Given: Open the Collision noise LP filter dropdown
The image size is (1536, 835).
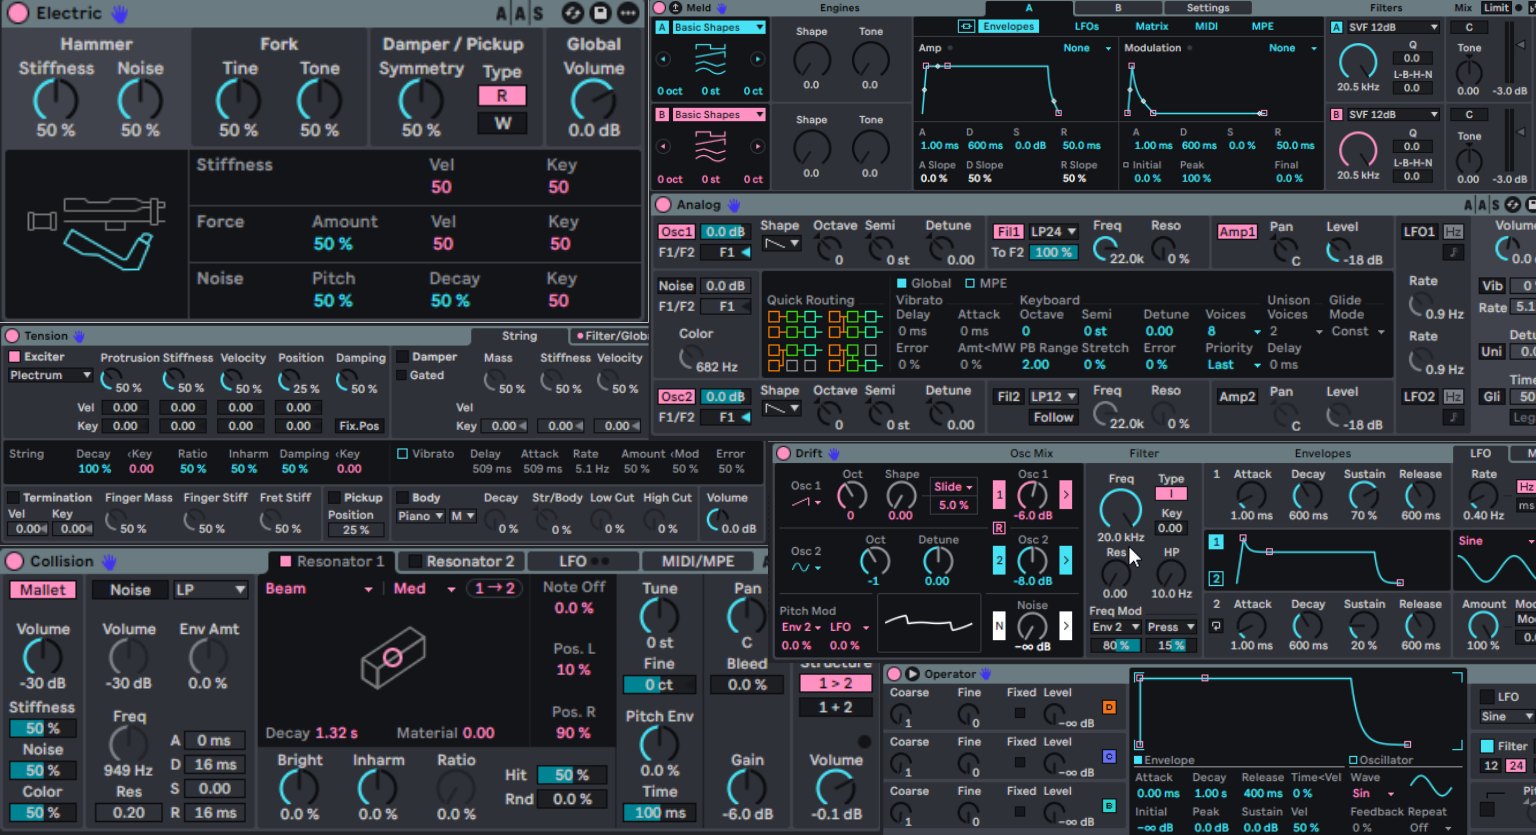Looking at the screenshot, I should point(210,590).
